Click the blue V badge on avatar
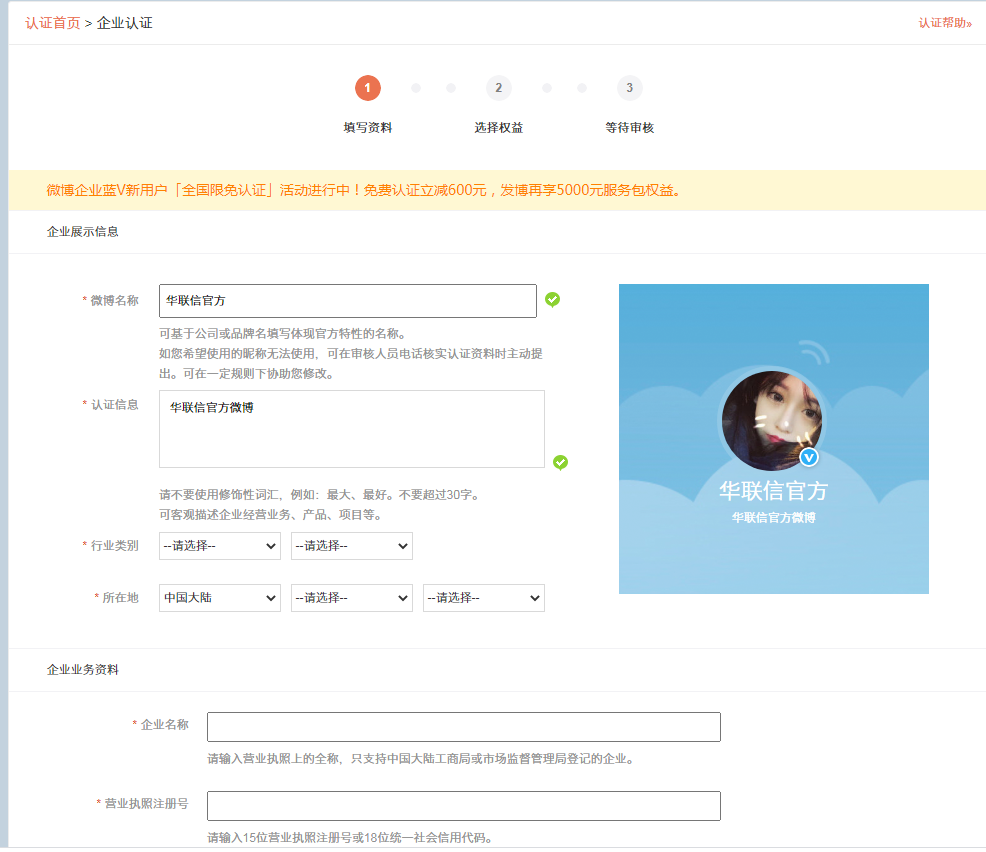This screenshot has height=852, width=986. [x=809, y=458]
